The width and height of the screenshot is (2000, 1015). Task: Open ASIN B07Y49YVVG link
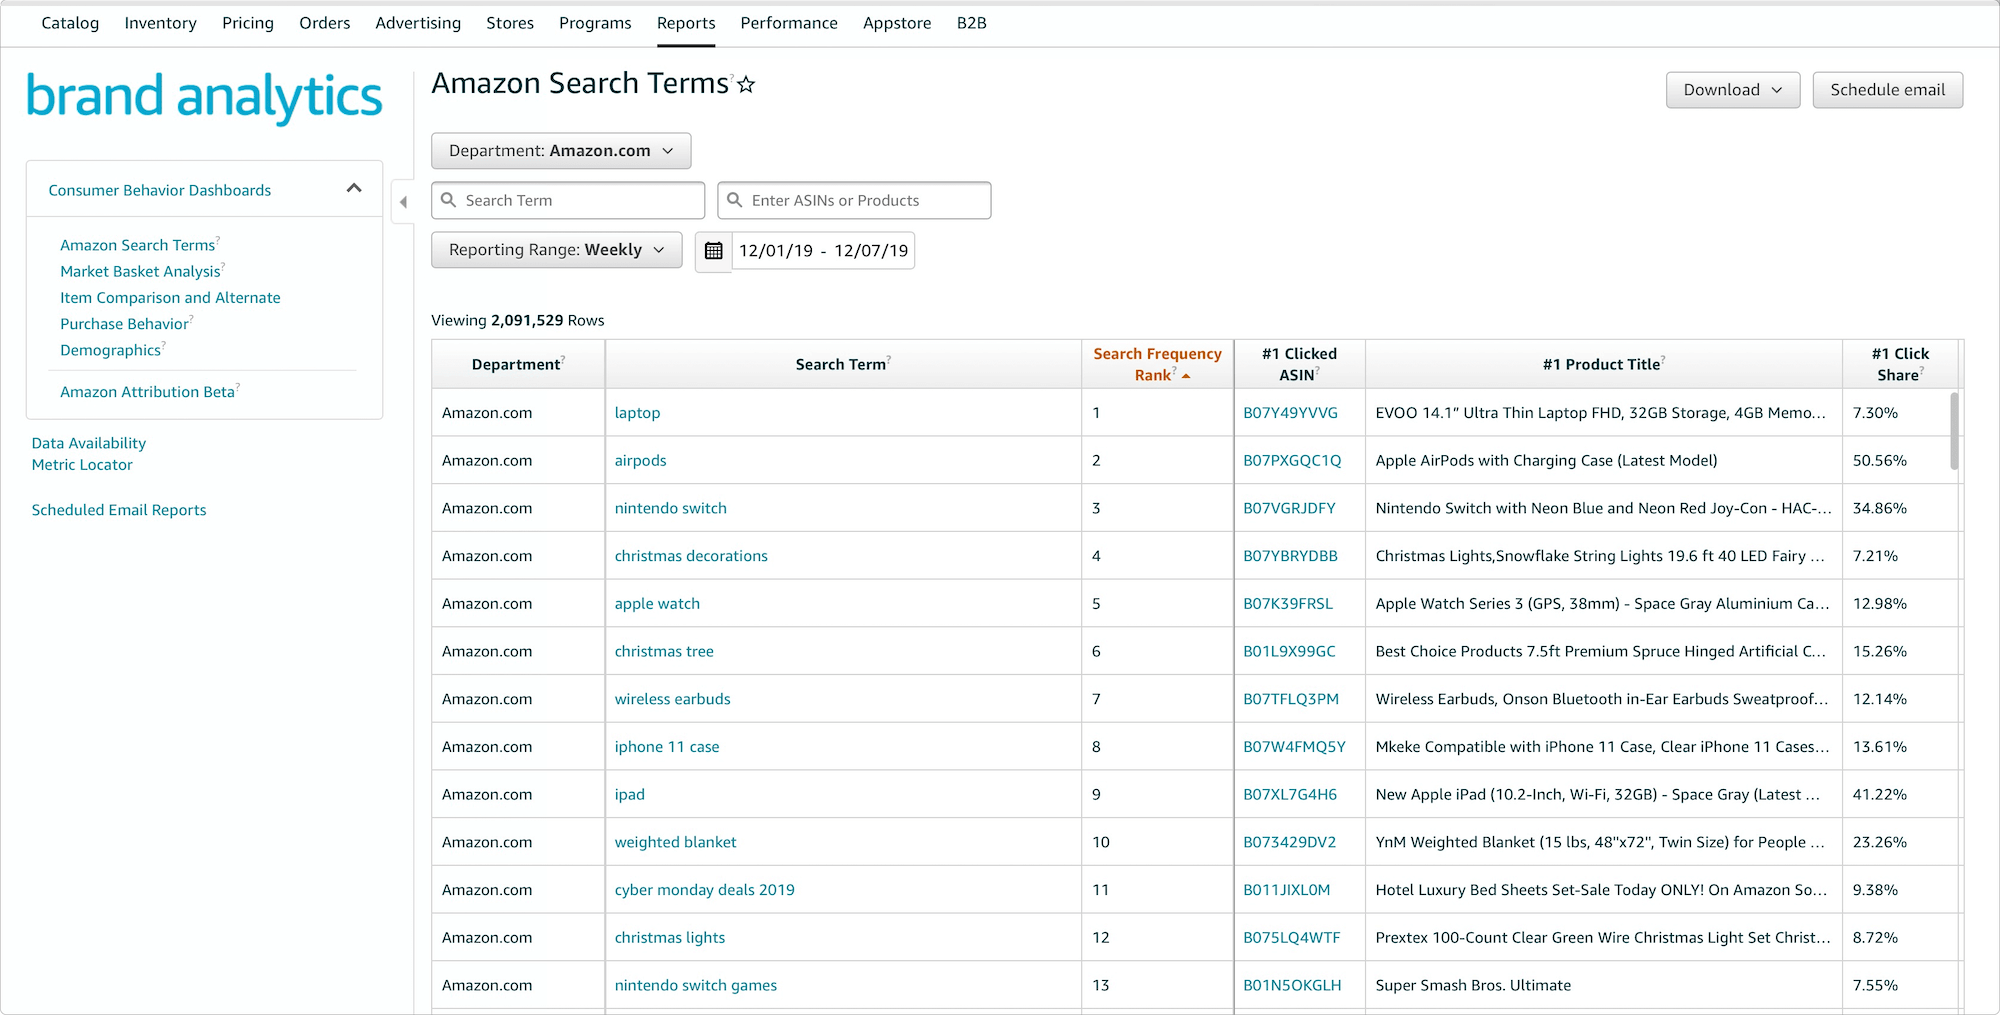1290,413
